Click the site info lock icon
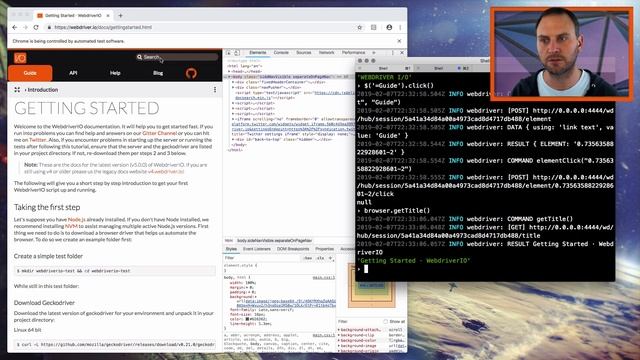This screenshot has height=360, width=640. coord(49,27)
